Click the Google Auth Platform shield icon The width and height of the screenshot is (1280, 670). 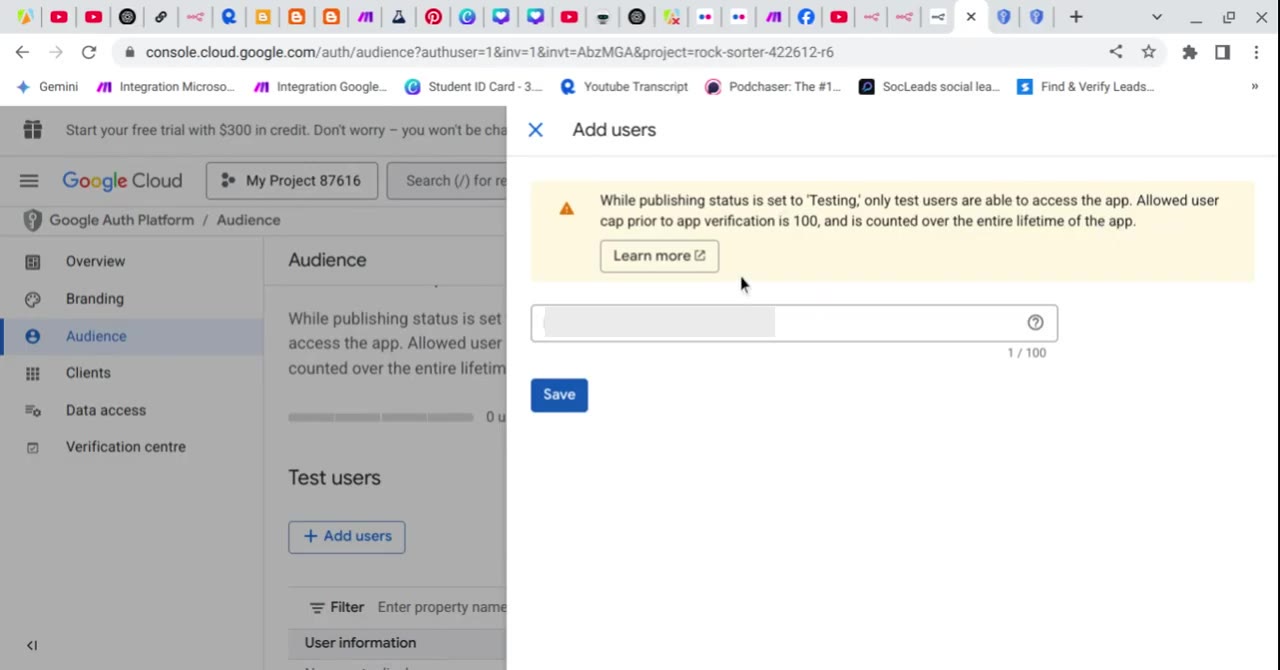tap(32, 220)
